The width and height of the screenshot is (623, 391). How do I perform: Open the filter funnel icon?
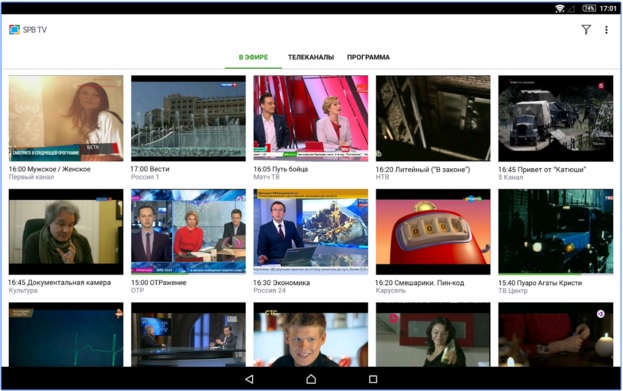586,30
